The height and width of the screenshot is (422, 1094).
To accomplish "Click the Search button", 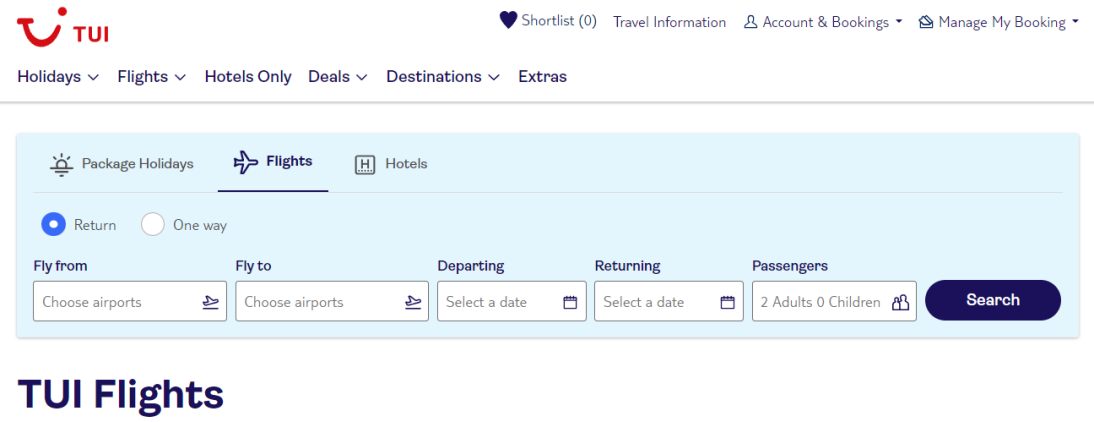I will coord(993,300).
